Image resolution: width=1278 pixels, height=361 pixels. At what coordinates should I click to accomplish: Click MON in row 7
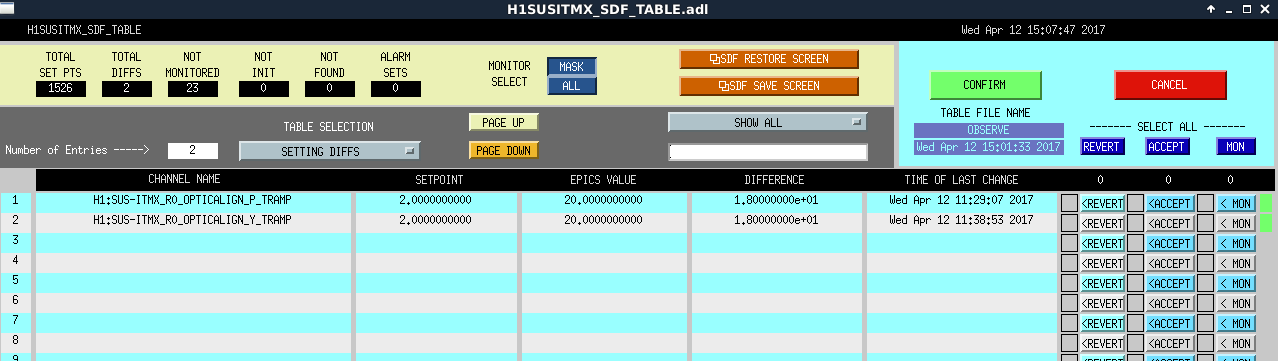point(1236,323)
